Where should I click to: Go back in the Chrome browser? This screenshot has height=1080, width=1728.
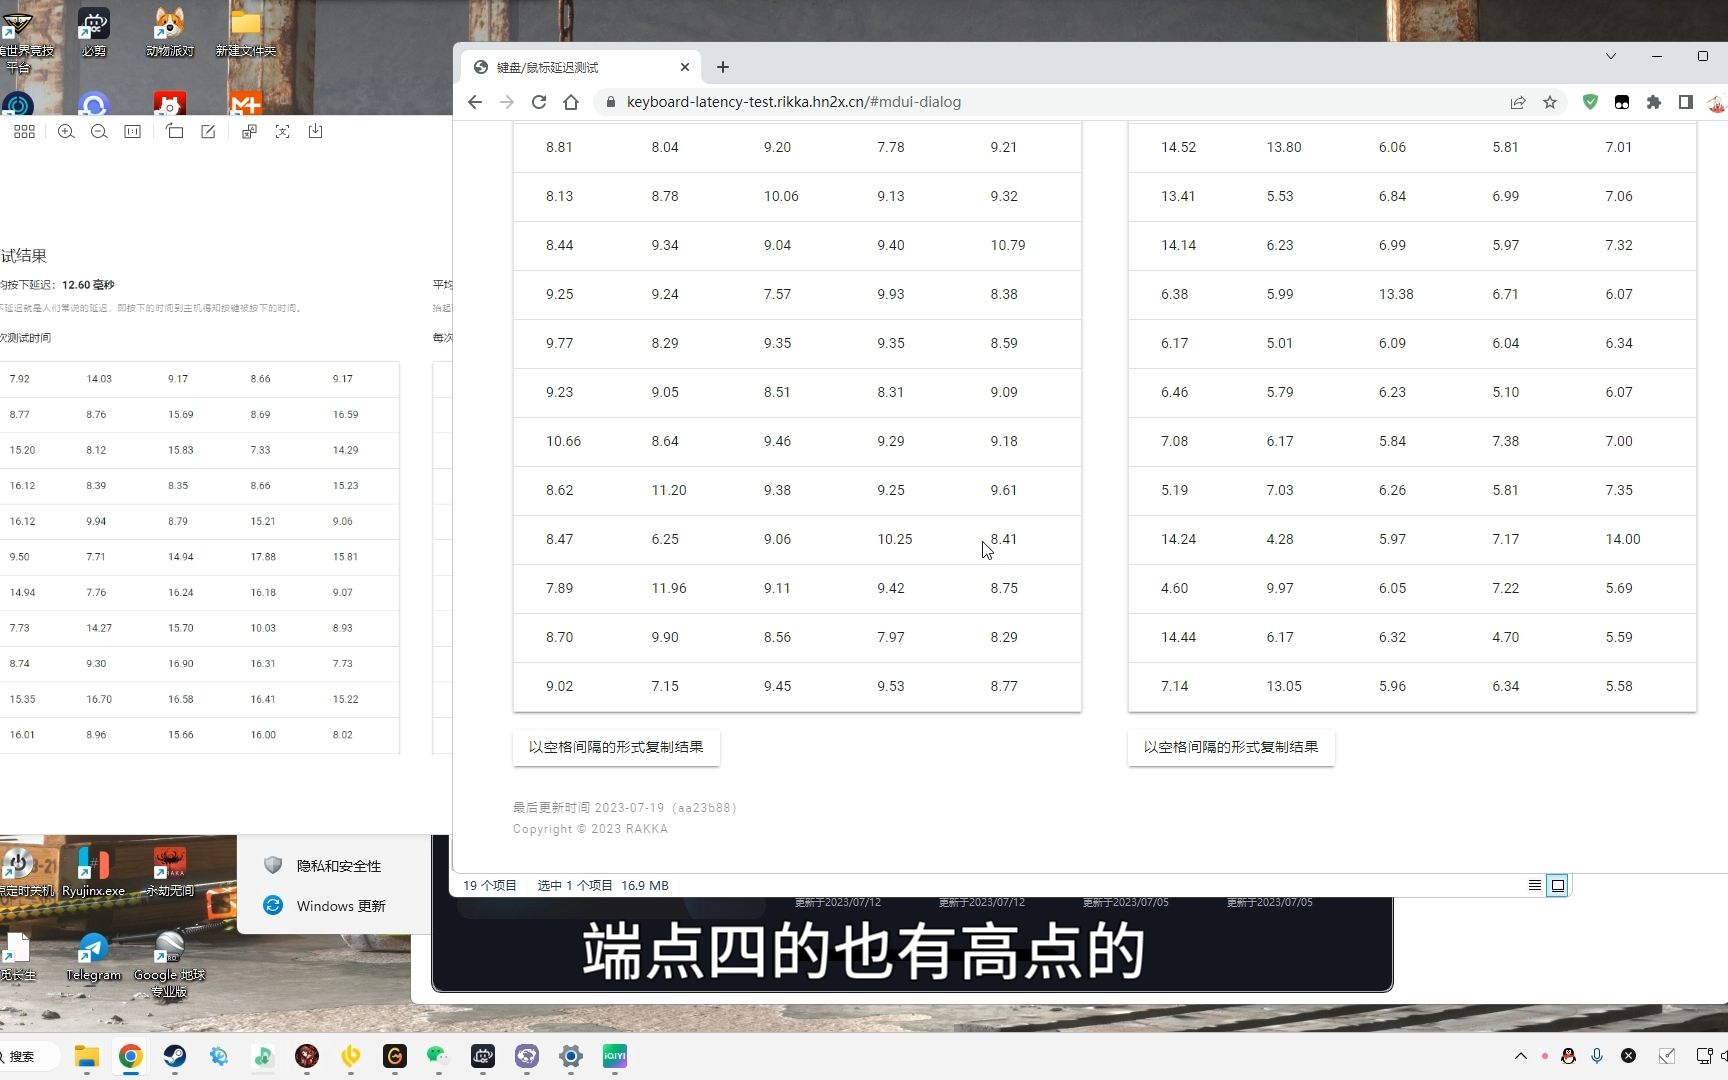click(475, 102)
